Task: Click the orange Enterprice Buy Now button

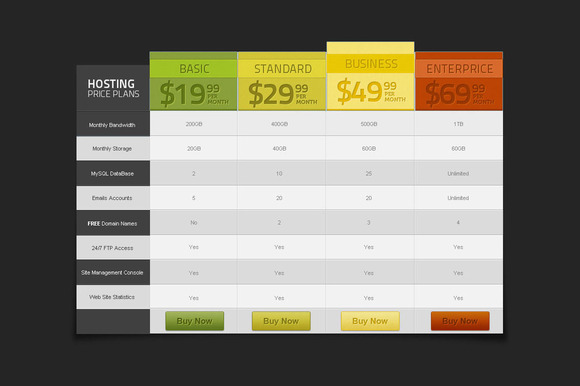Action: [x=460, y=321]
